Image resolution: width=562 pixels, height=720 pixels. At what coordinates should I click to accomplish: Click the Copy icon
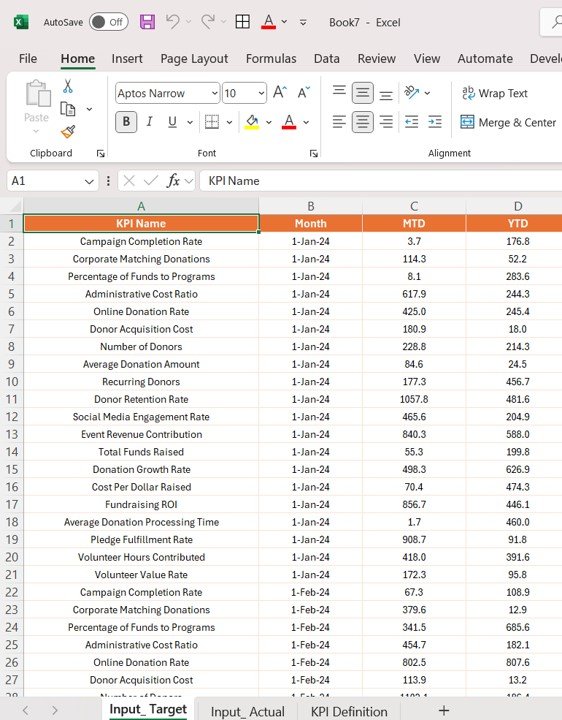tap(68, 109)
